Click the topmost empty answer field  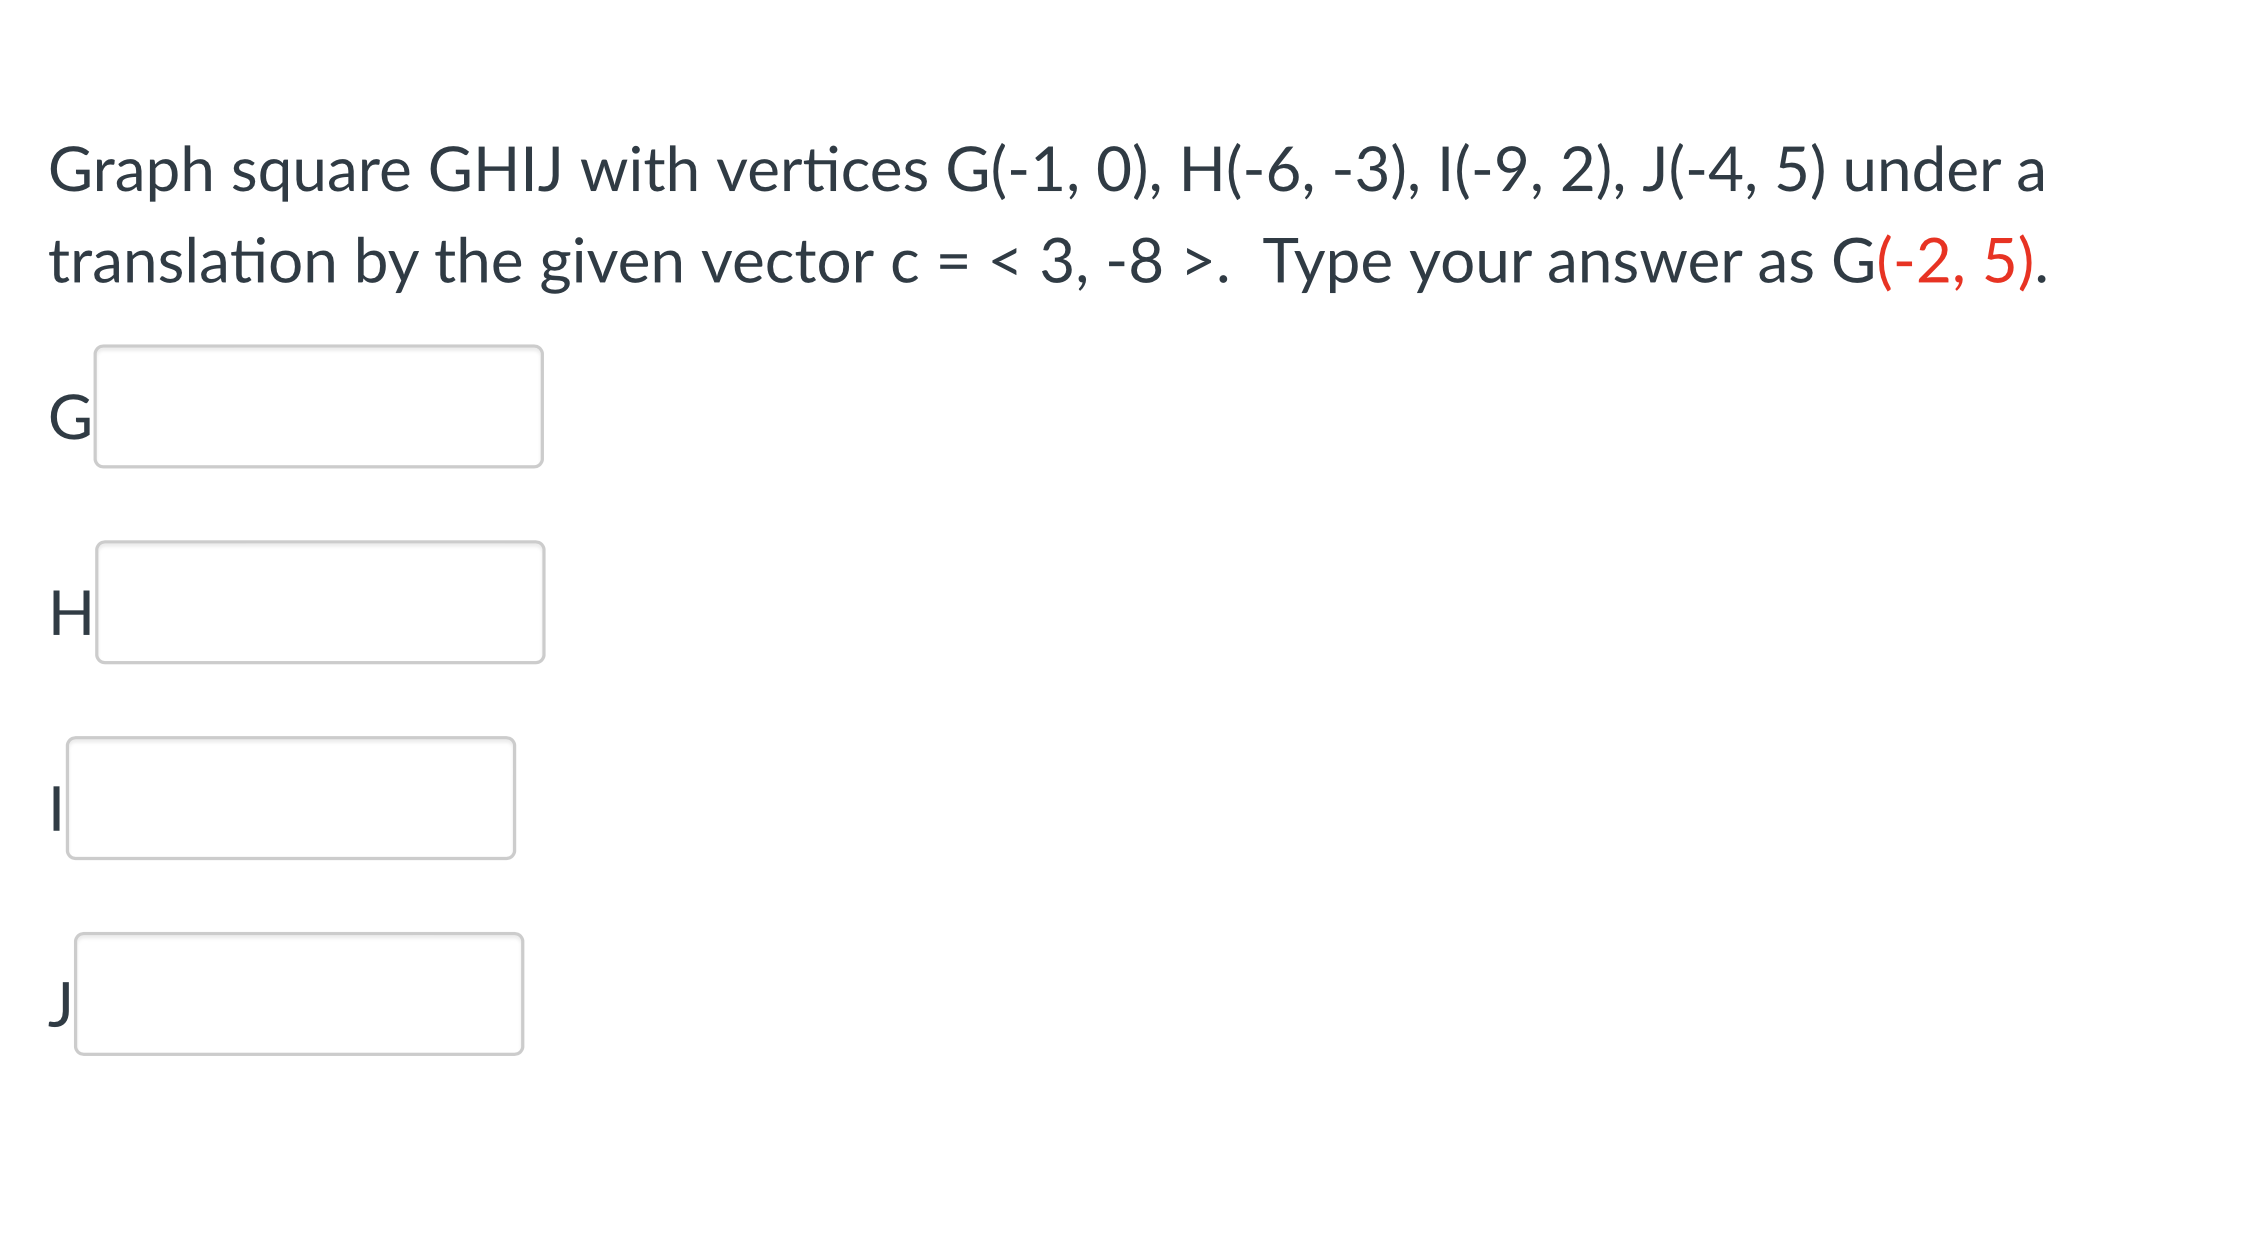click(318, 406)
